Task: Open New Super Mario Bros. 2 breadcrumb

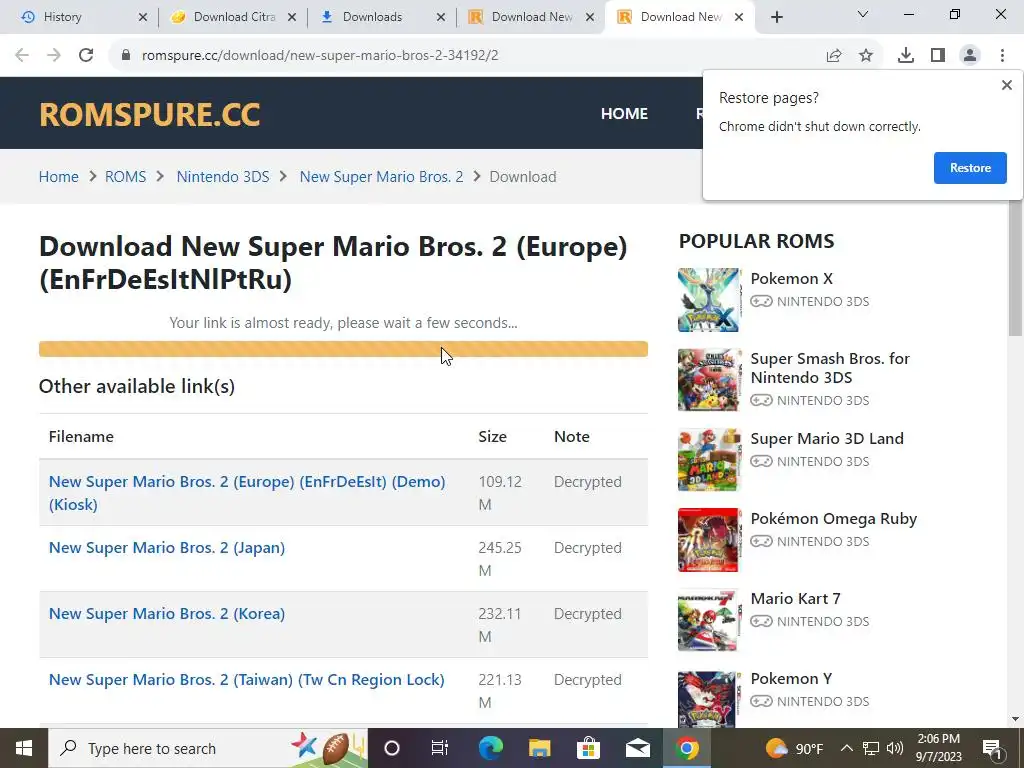Action: pyautogui.click(x=381, y=177)
